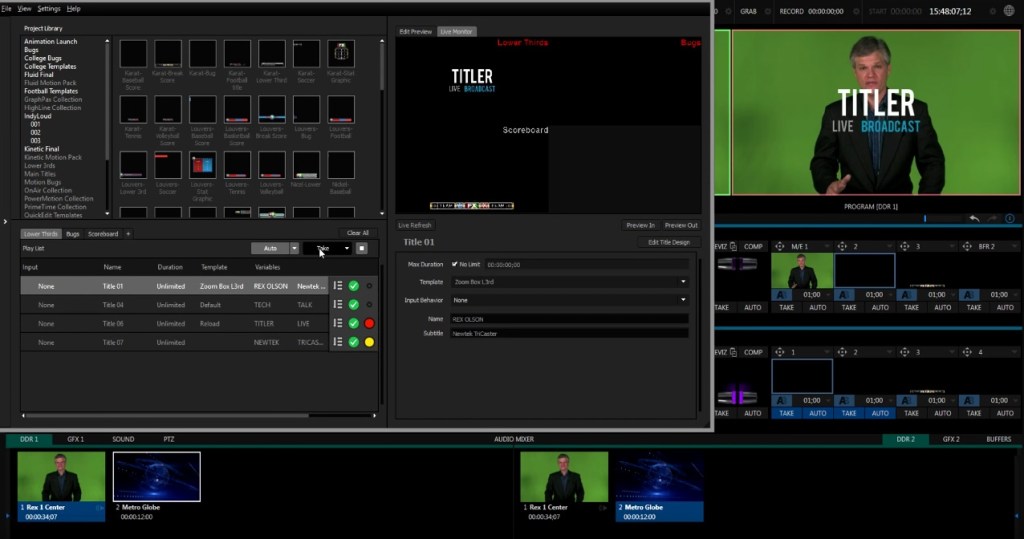Select the Karat-Lower Third template thumbnail

point(272,54)
